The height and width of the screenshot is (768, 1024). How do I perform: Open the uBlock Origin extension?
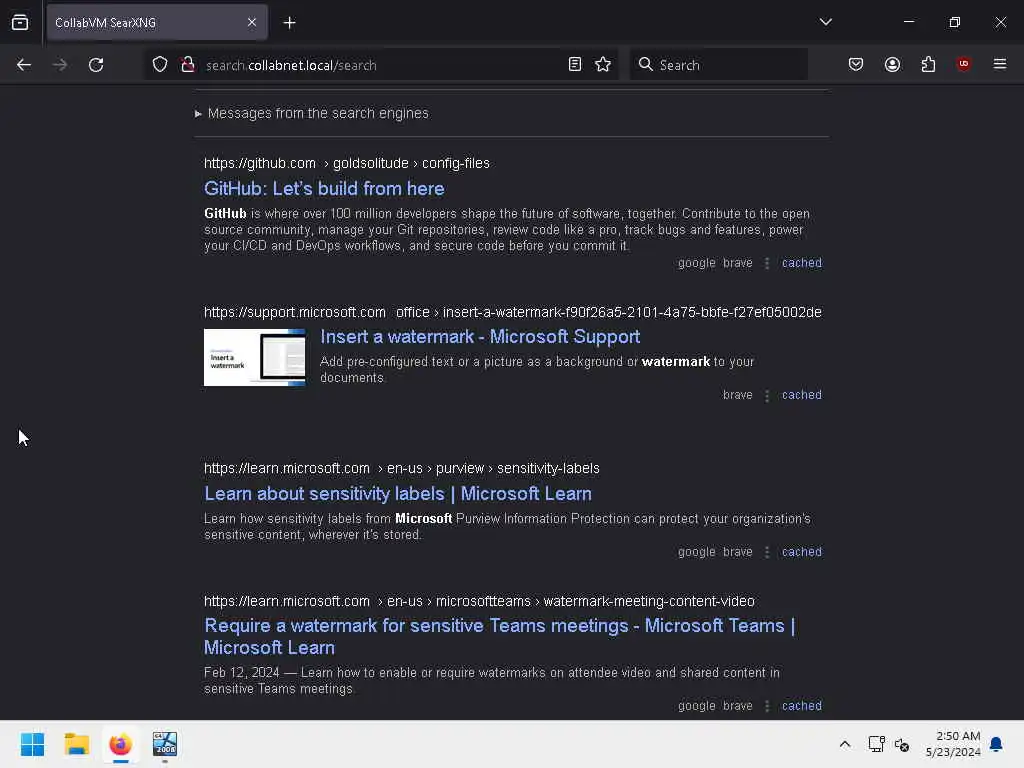[x=963, y=64]
